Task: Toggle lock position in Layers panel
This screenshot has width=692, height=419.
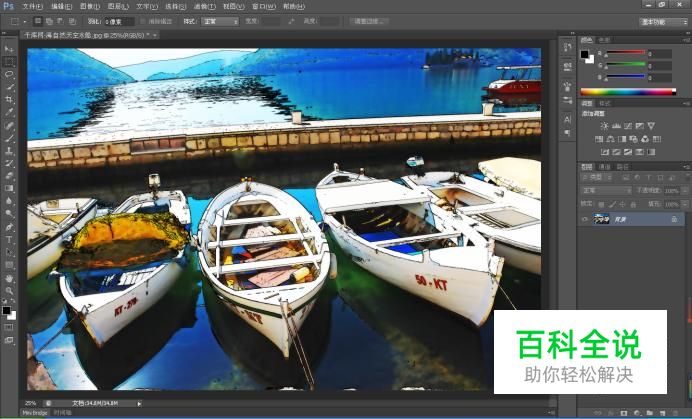Action: [x=623, y=204]
